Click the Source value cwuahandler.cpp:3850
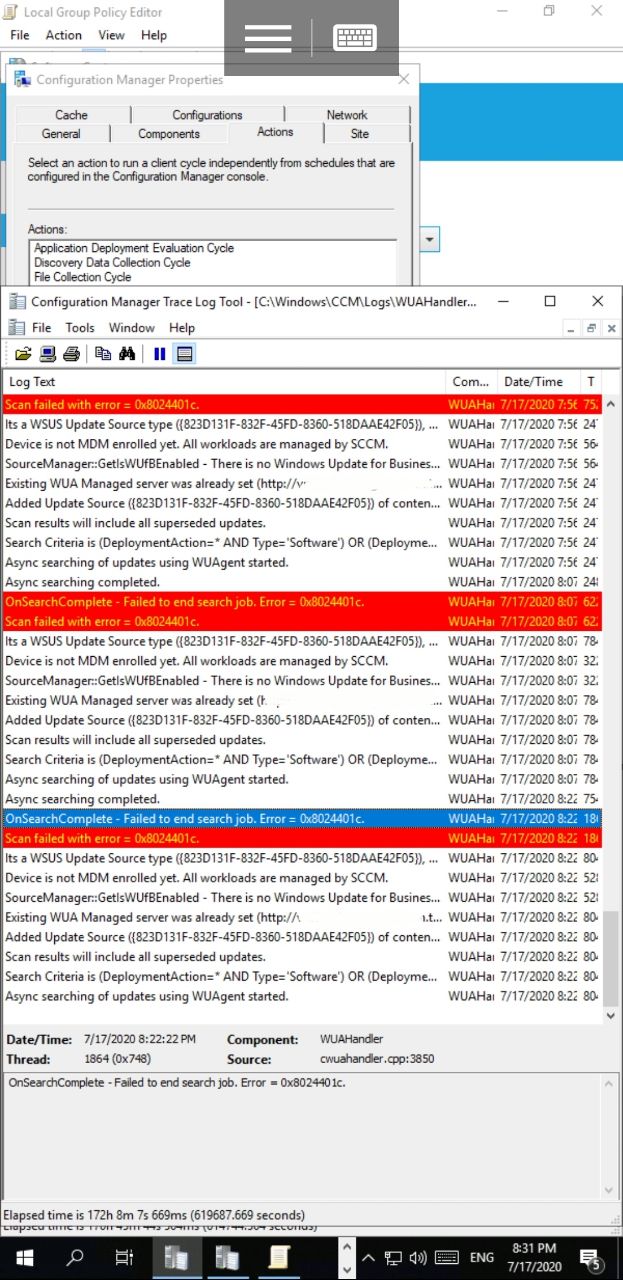The image size is (623, 1280). [x=377, y=1059]
